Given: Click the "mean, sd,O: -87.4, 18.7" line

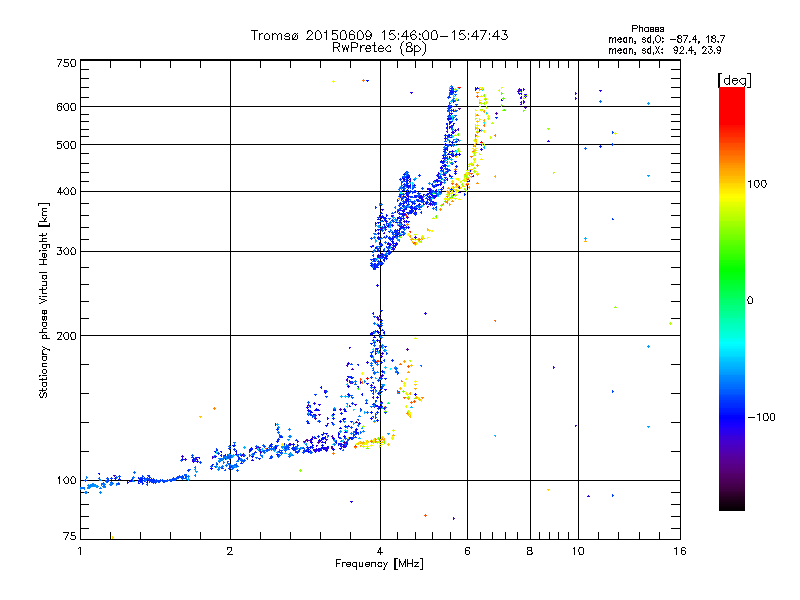Looking at the screenshot, I should pyautogui.click(x=666, y=39).
